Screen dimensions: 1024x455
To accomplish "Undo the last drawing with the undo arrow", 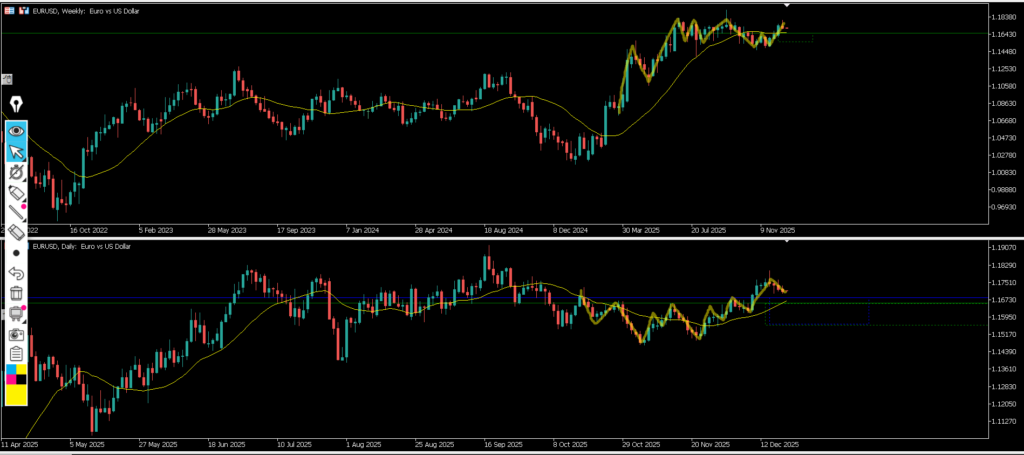I will [x=16, y=273].
